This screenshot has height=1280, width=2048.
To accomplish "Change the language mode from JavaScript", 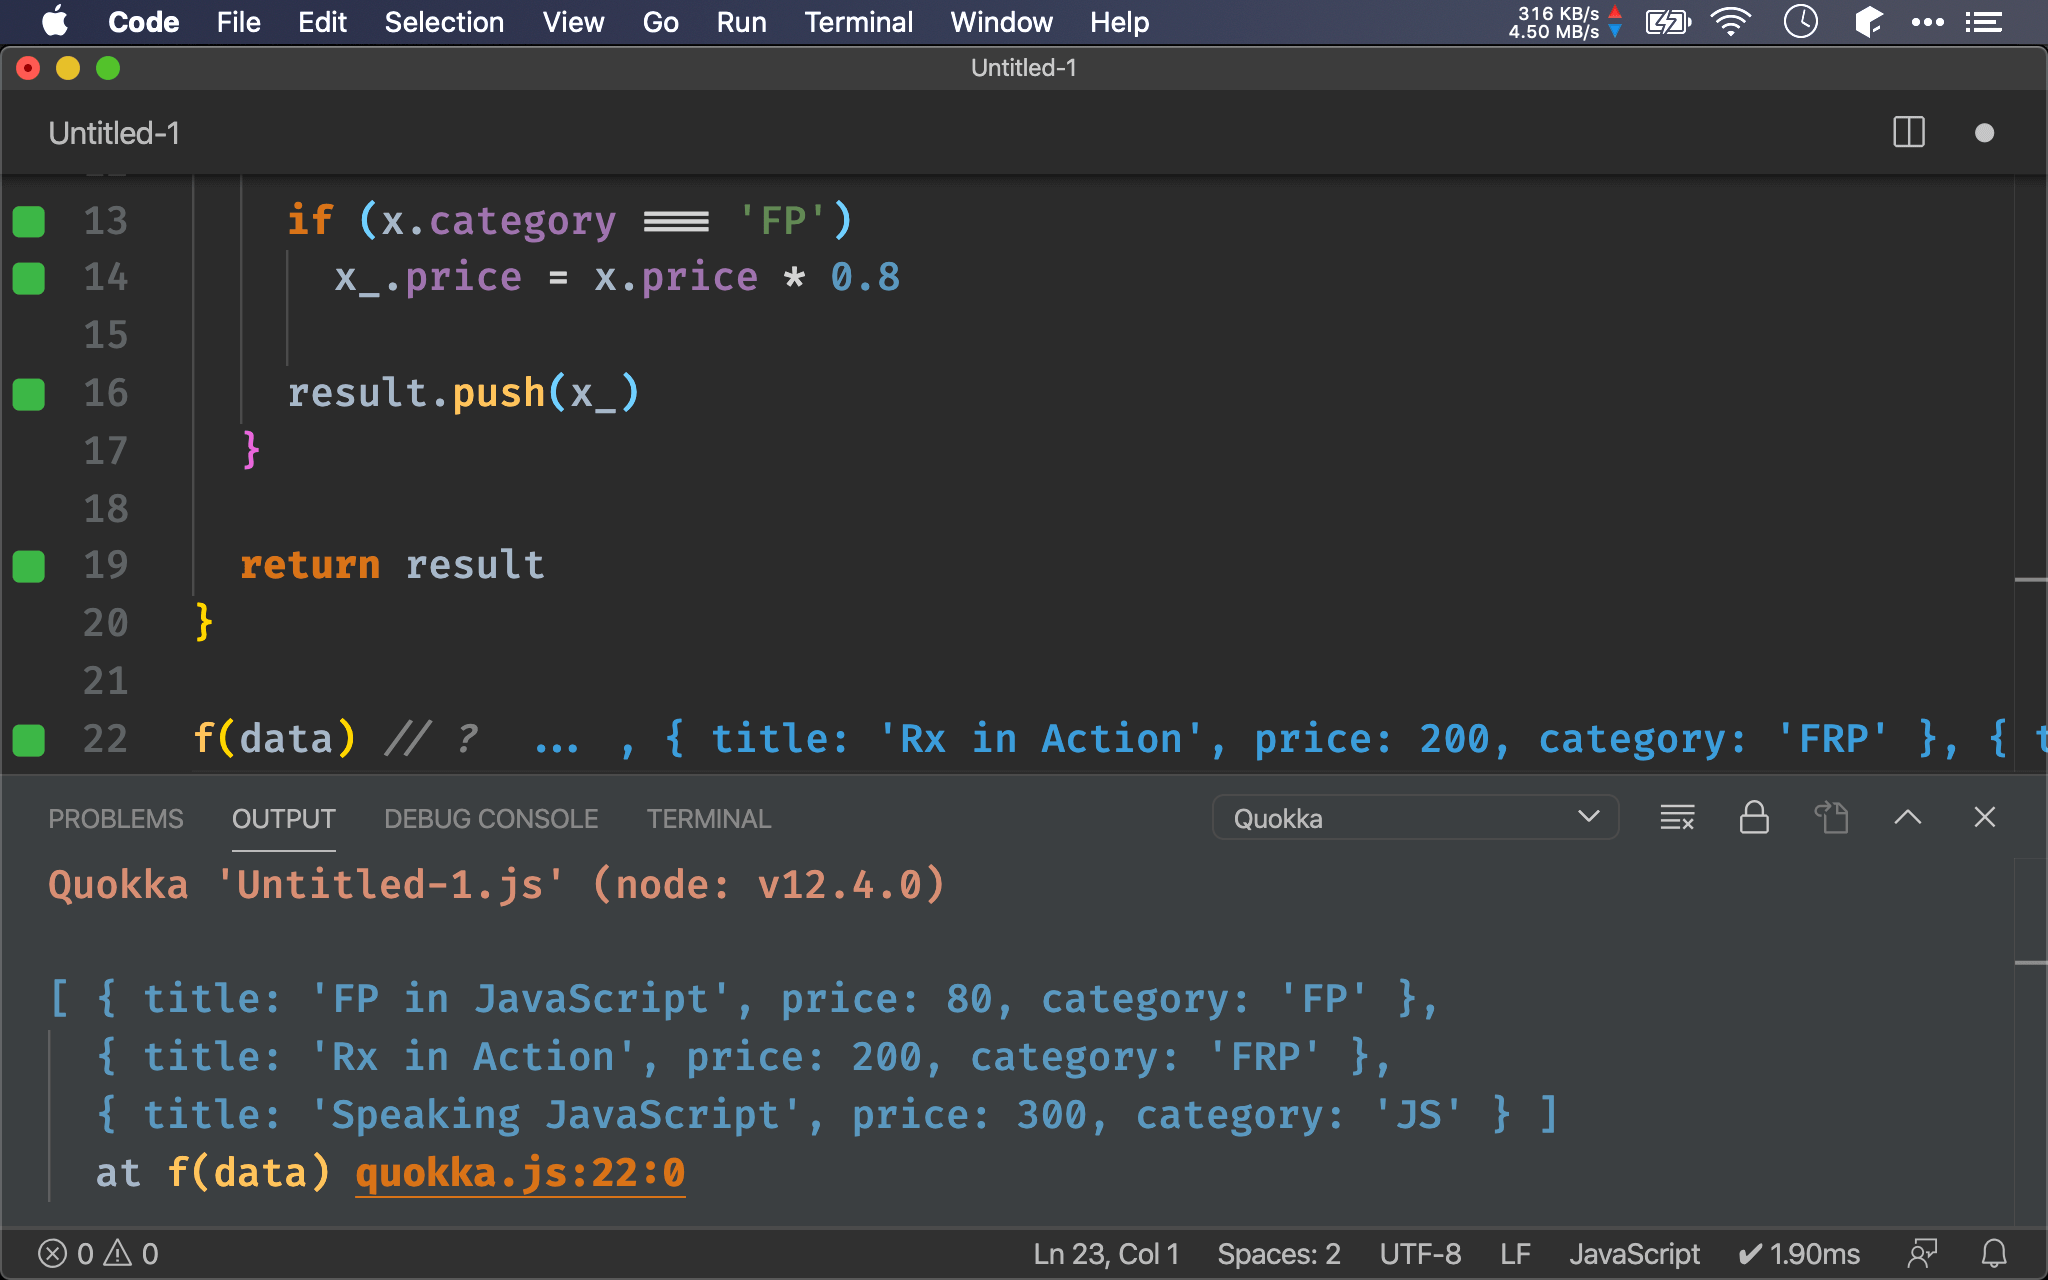I will pyautogui.click(x=1634, y=1253).
